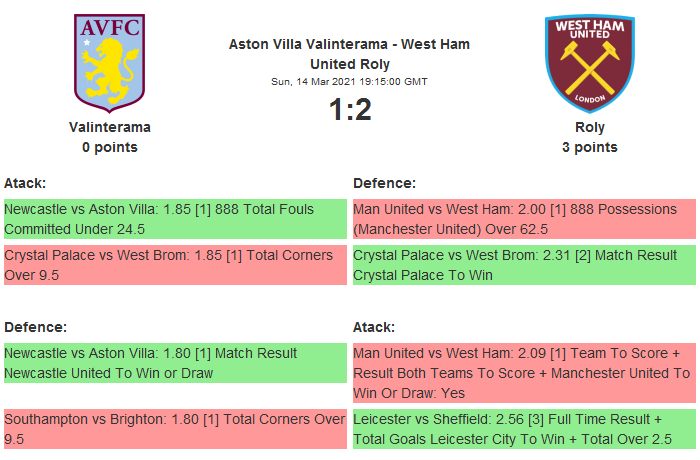Click Roly's 3 points label
Viewport: 700px width, 460px height.
(590, 147)
